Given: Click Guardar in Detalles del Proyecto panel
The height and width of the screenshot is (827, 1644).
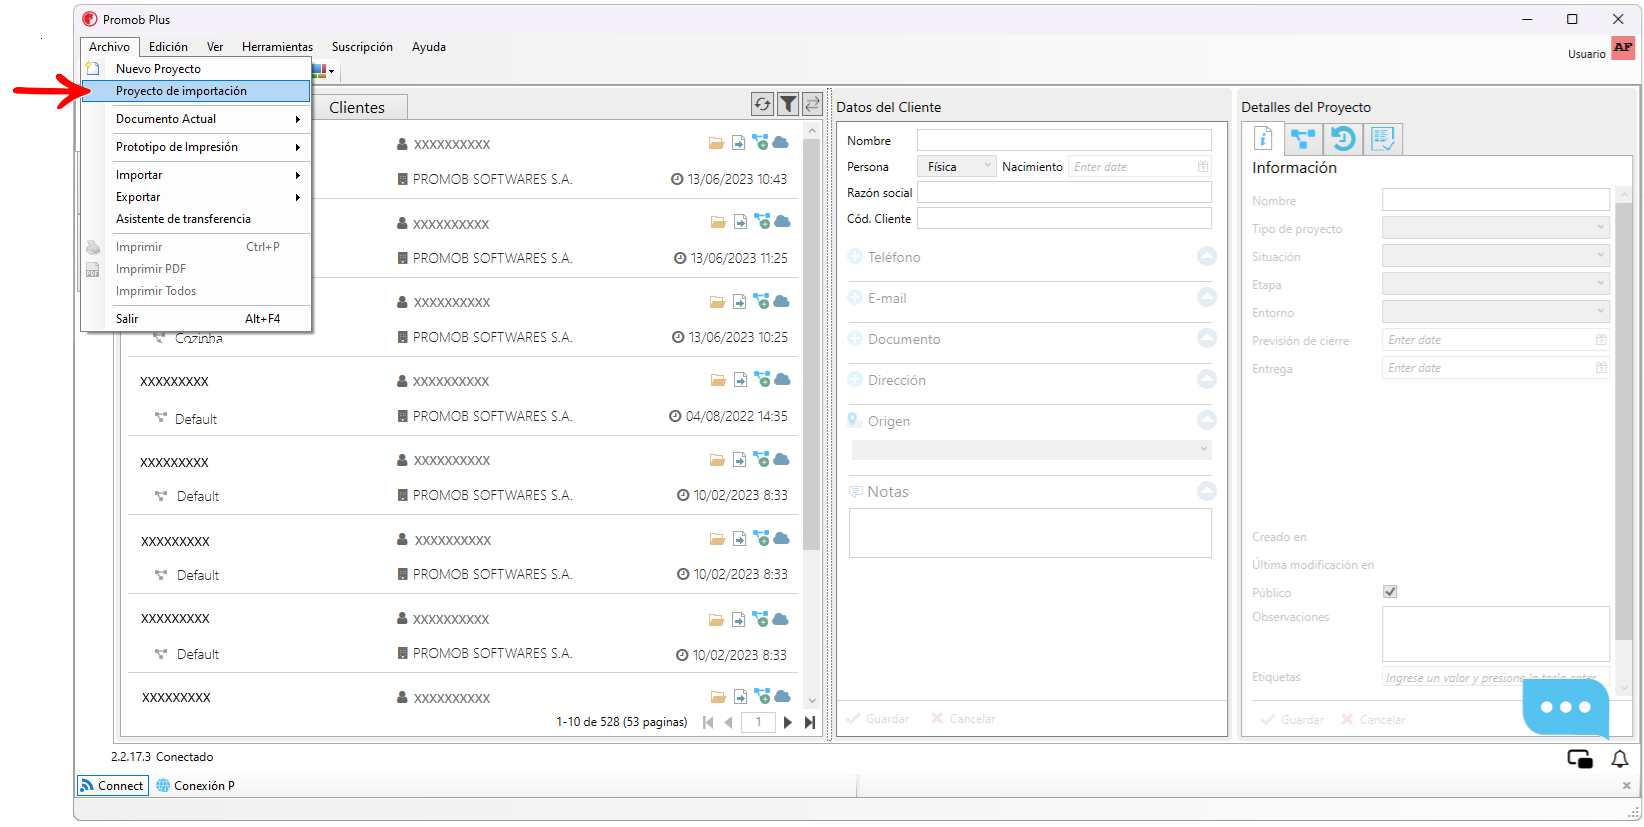Looking at the screenshot, I should [x=1293, y=720].
